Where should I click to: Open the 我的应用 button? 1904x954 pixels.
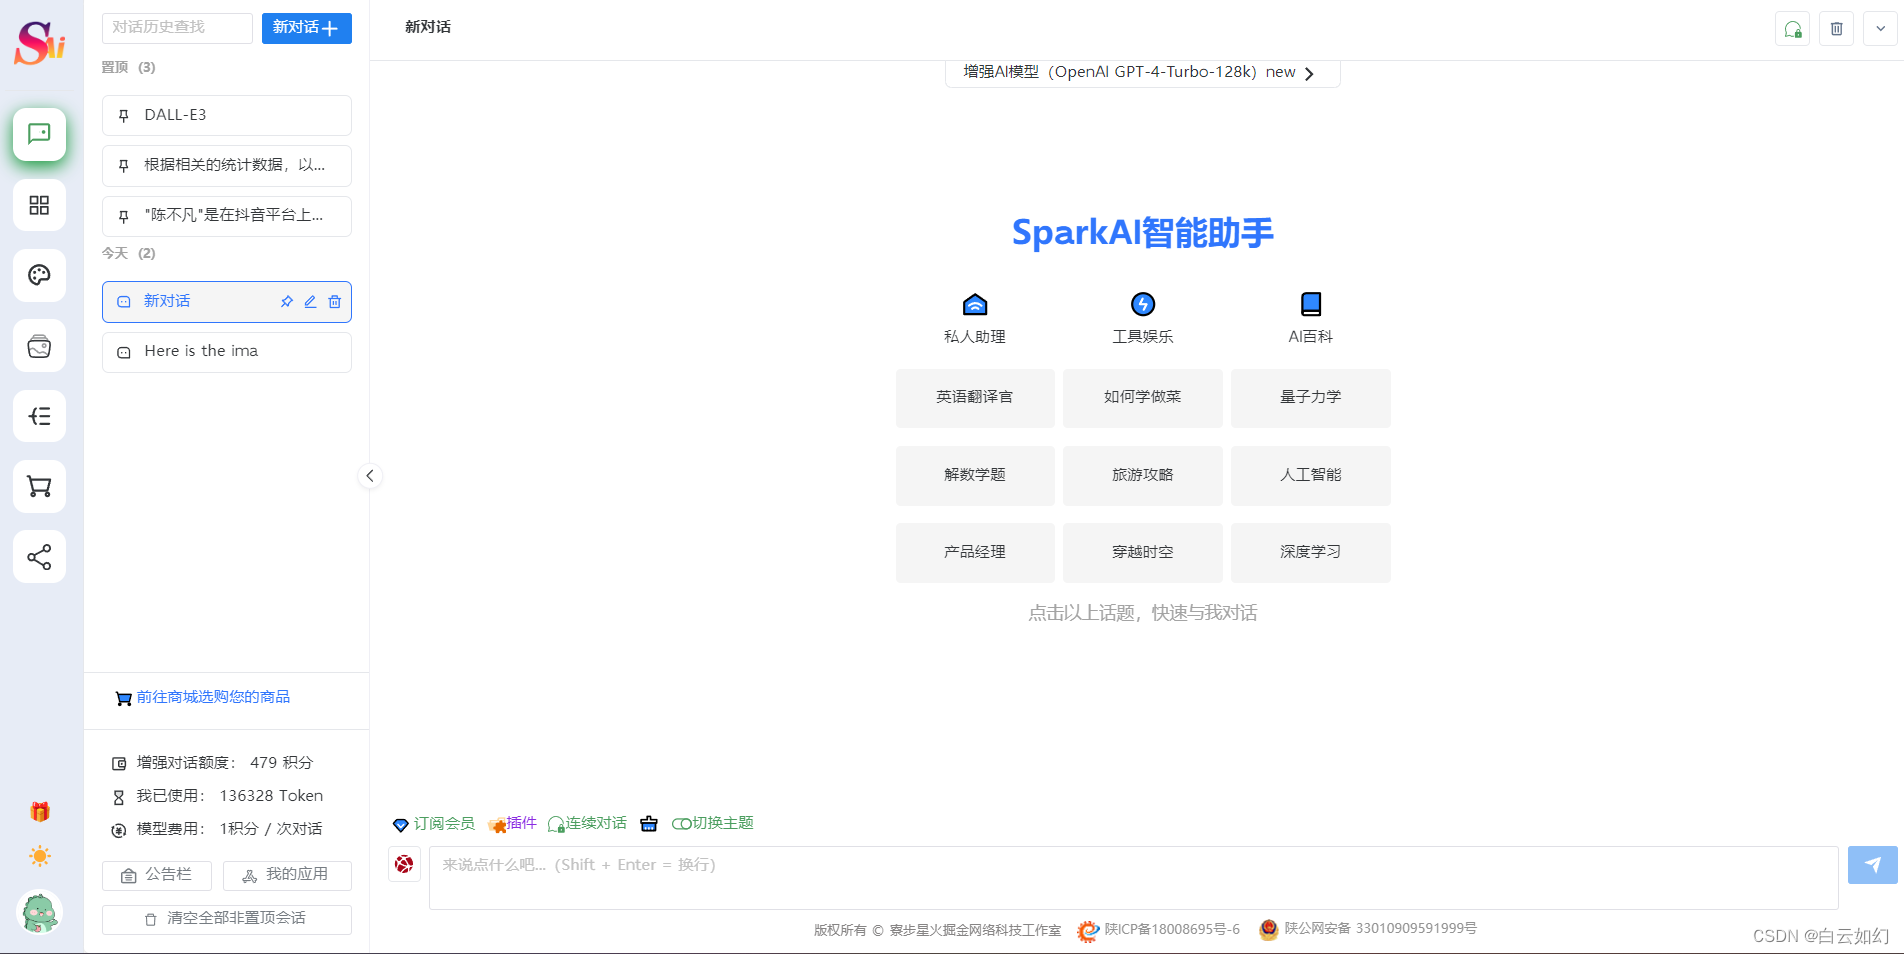pyautogui.click(x=287, y=875)
